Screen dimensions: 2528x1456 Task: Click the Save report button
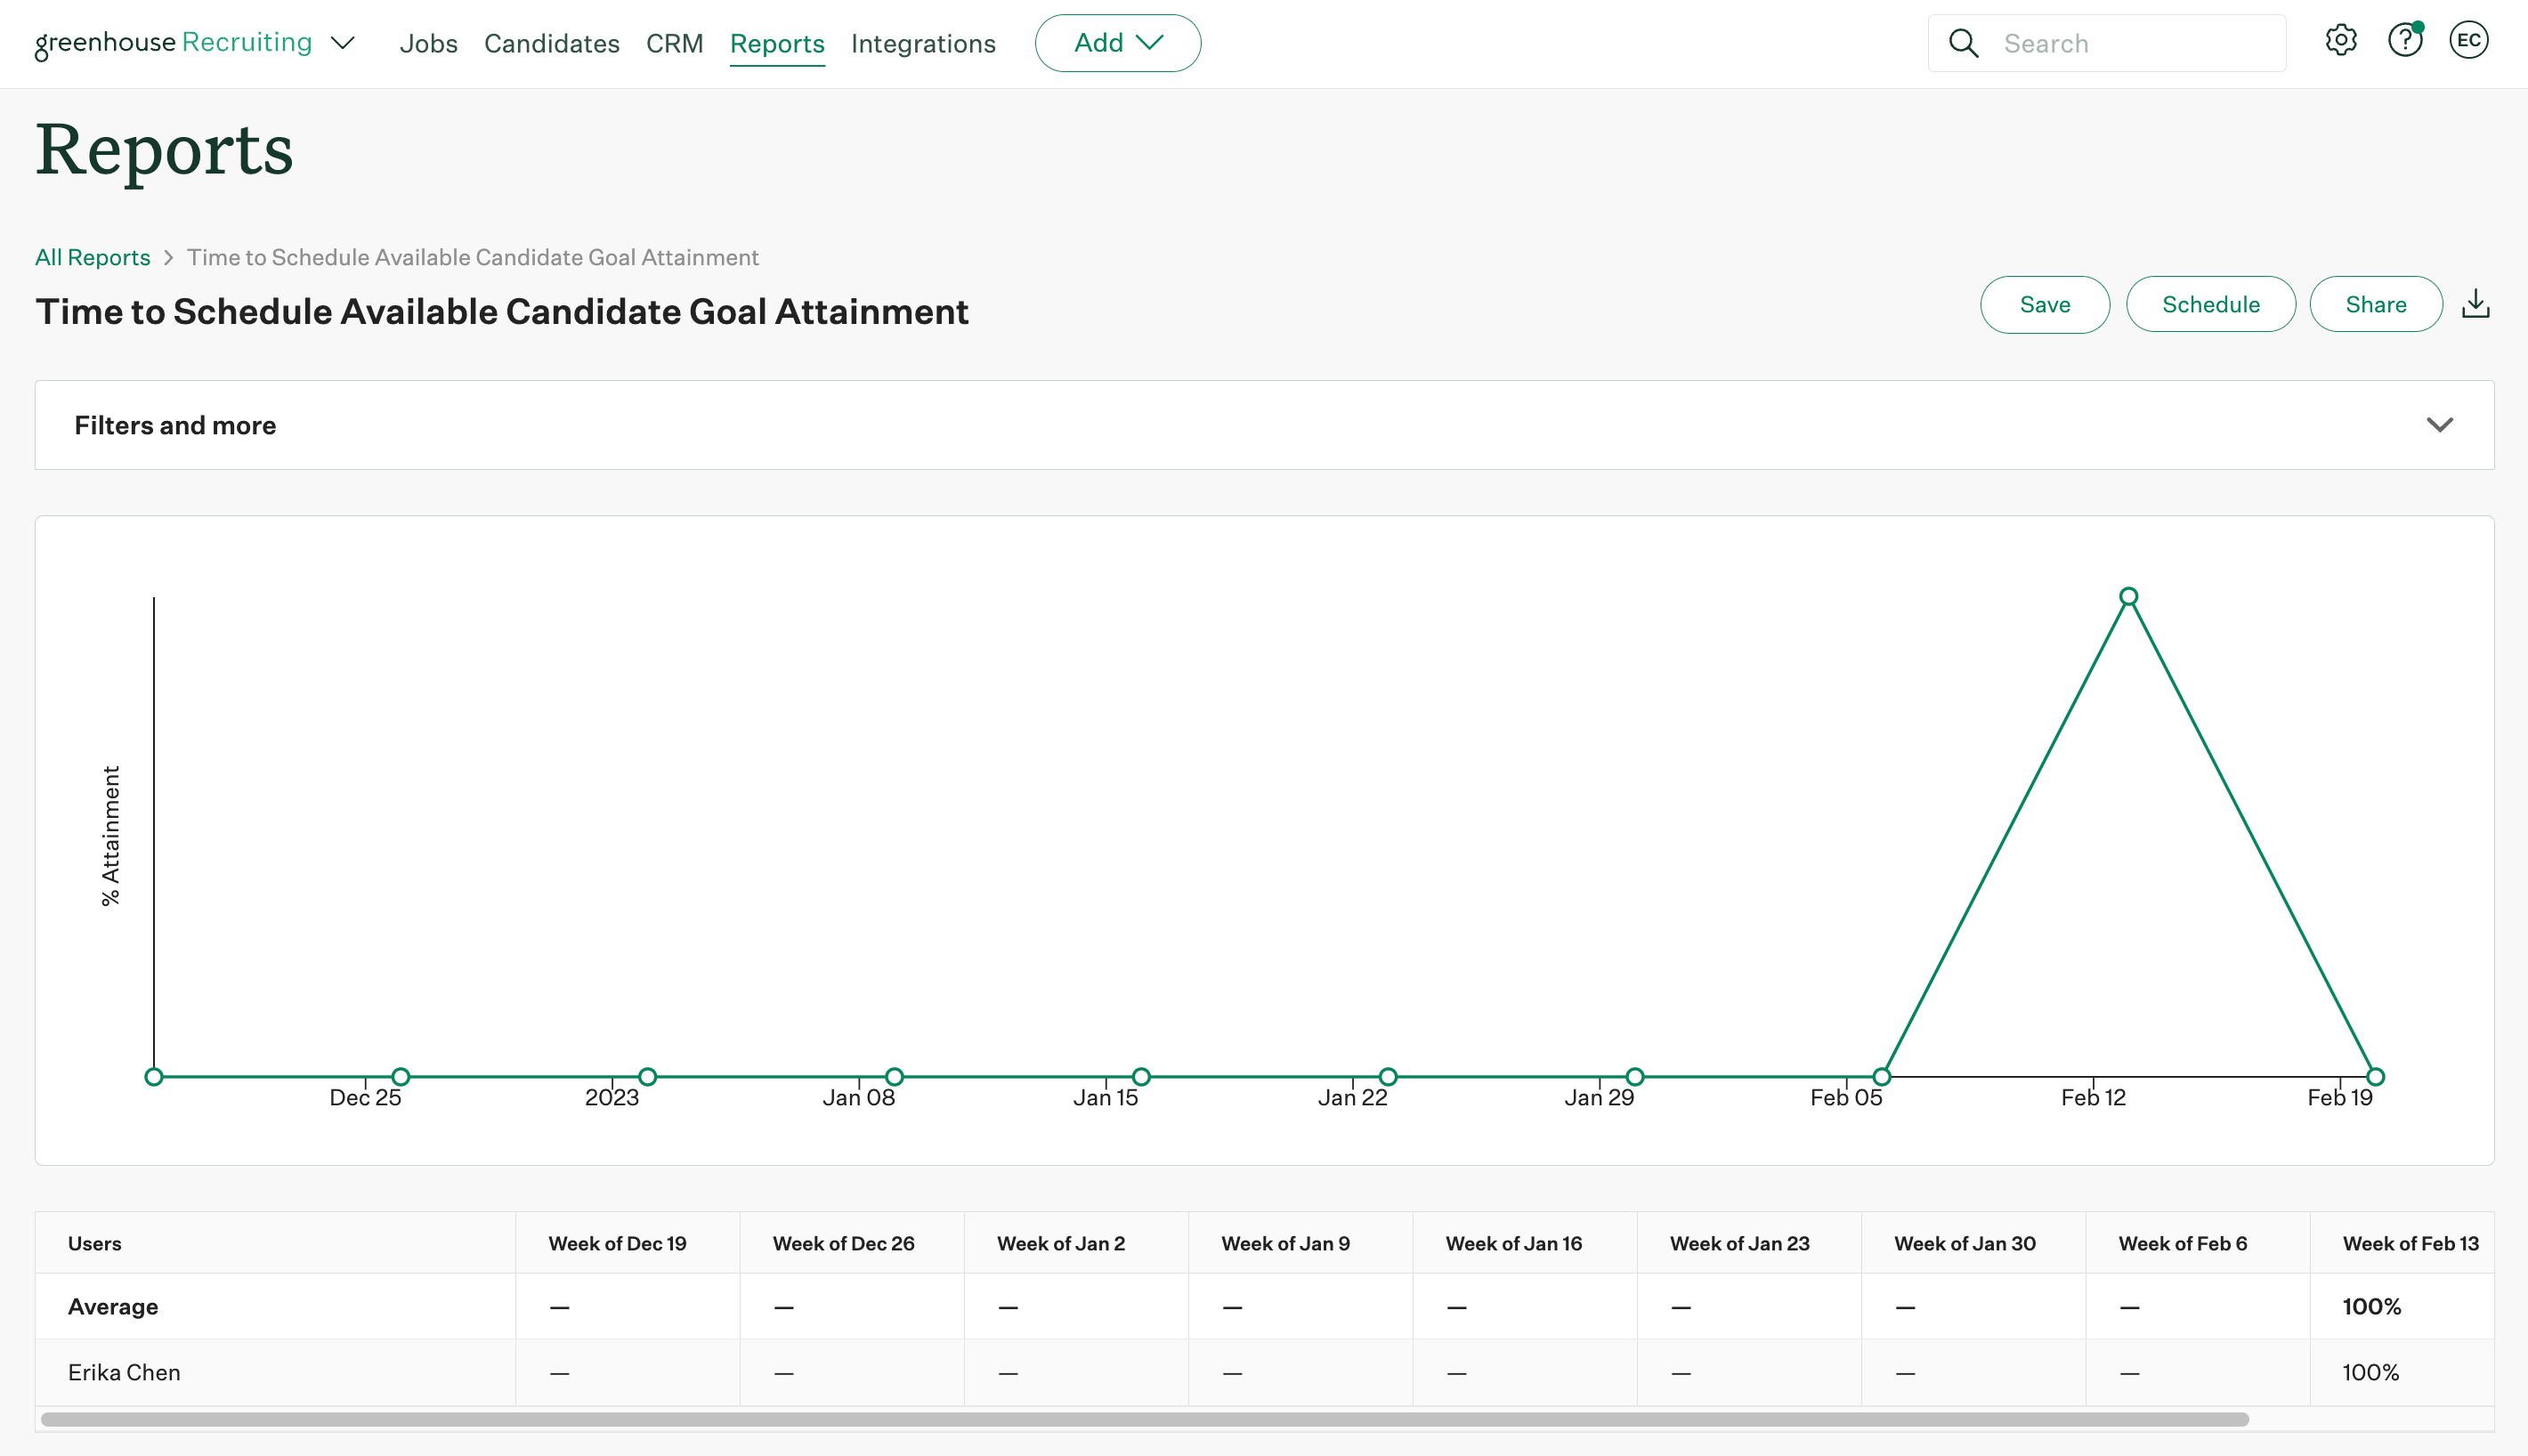[2046, 303]
